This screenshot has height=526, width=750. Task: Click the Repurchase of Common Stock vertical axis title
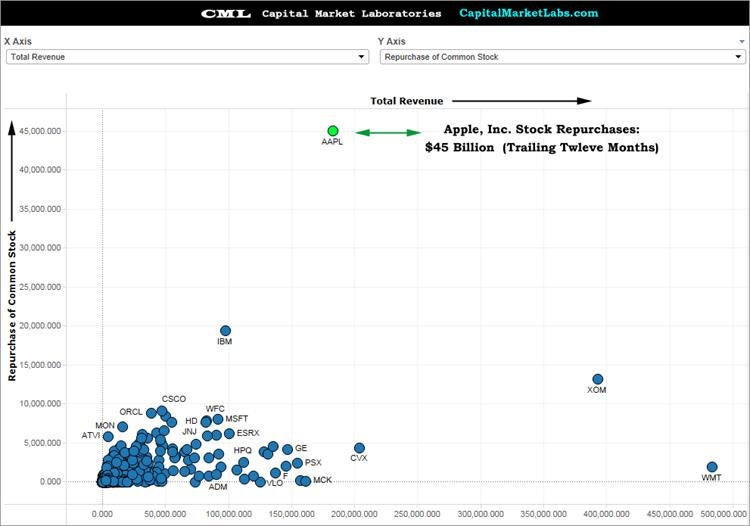pos(12,306)
